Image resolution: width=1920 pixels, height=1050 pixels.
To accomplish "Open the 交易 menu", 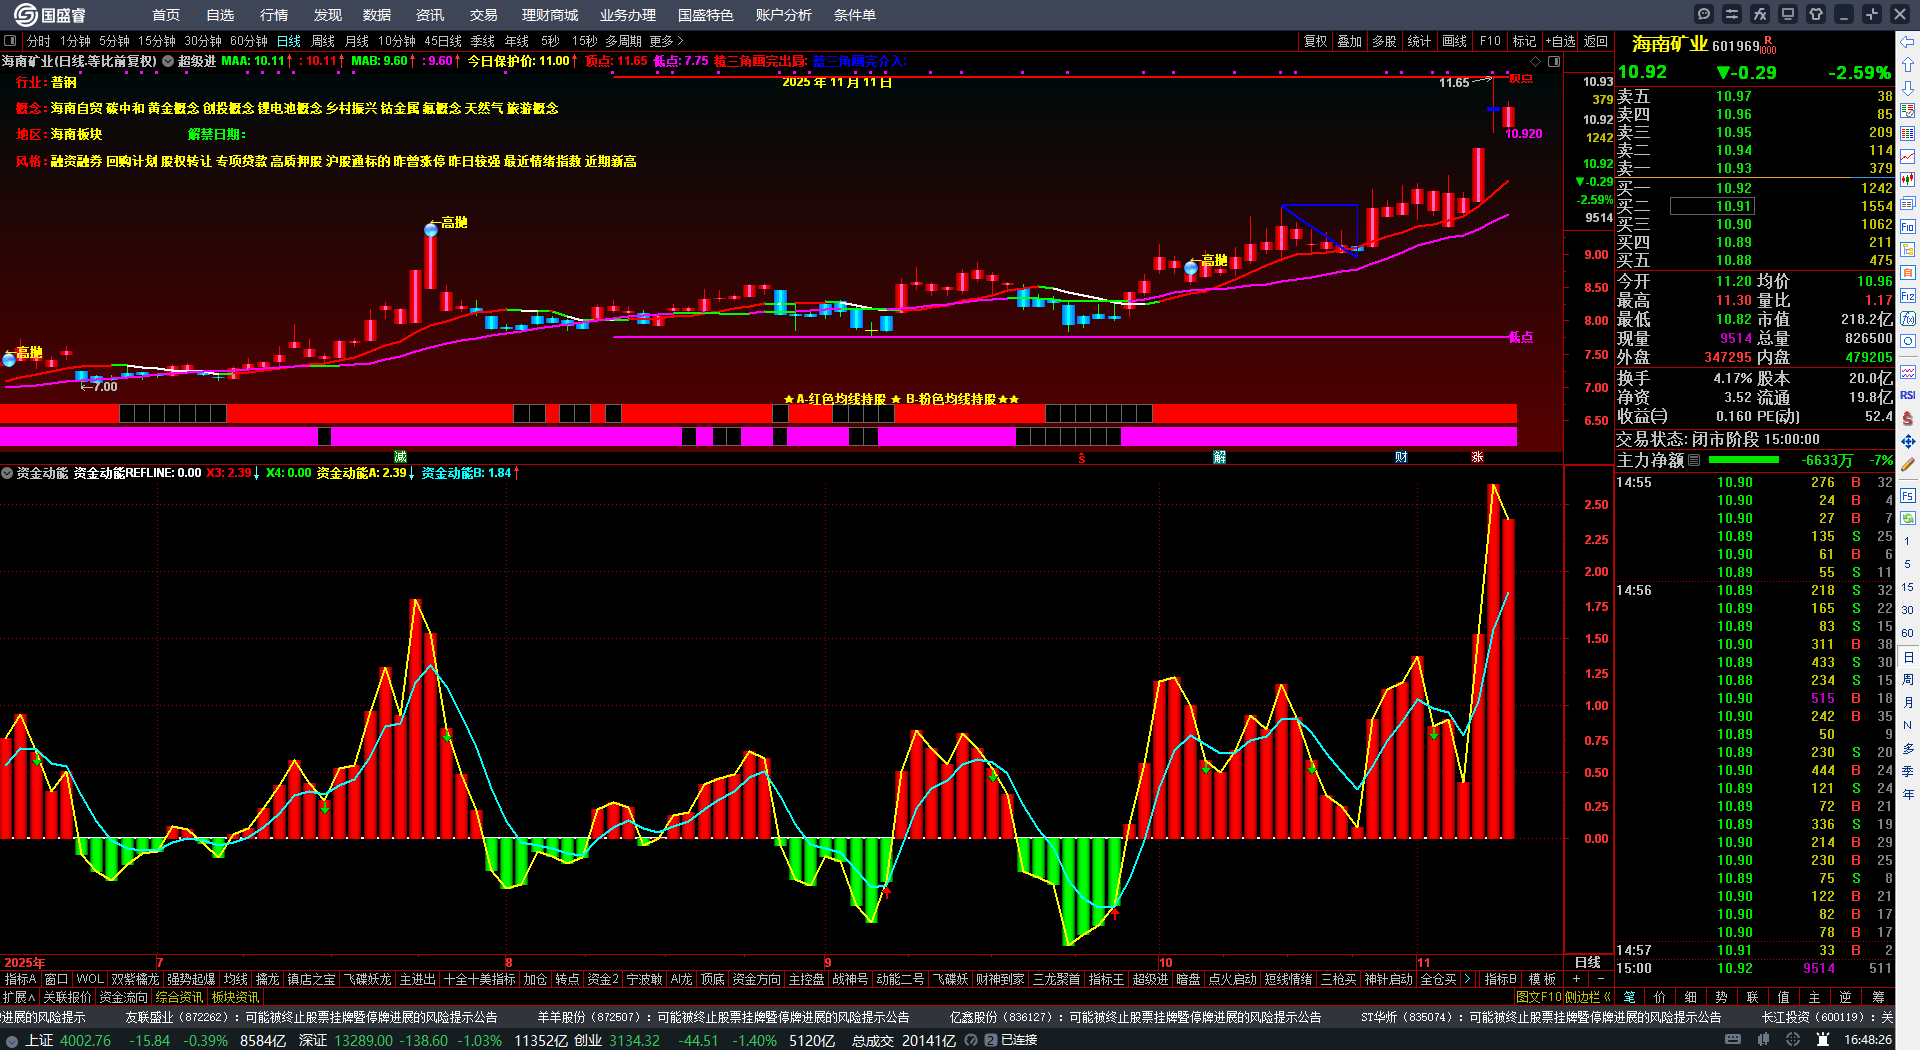I will point(484,15).
